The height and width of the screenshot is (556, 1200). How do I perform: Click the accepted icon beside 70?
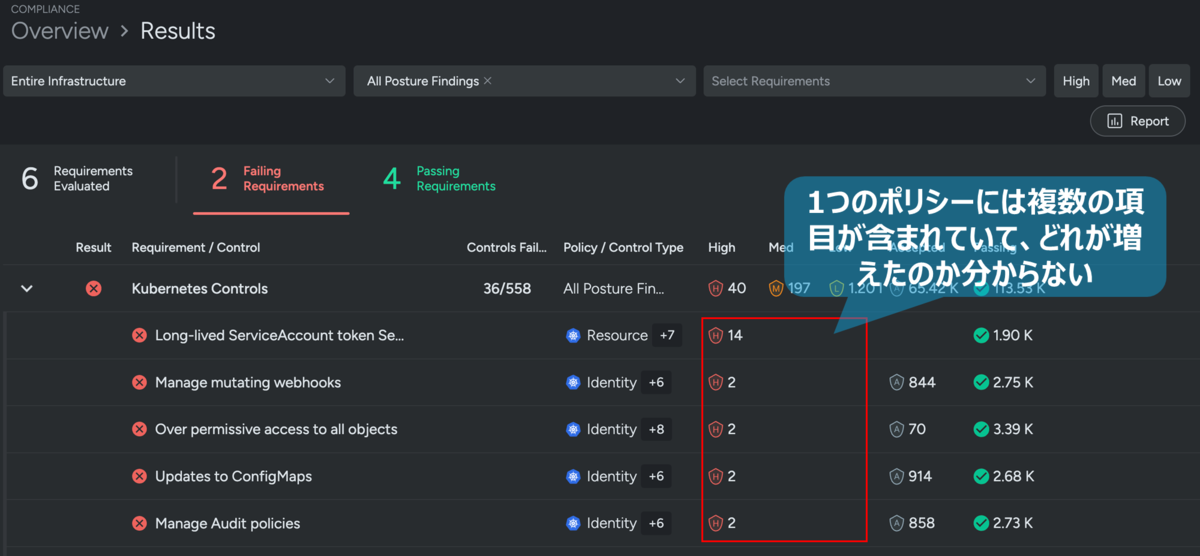(896, 430)
